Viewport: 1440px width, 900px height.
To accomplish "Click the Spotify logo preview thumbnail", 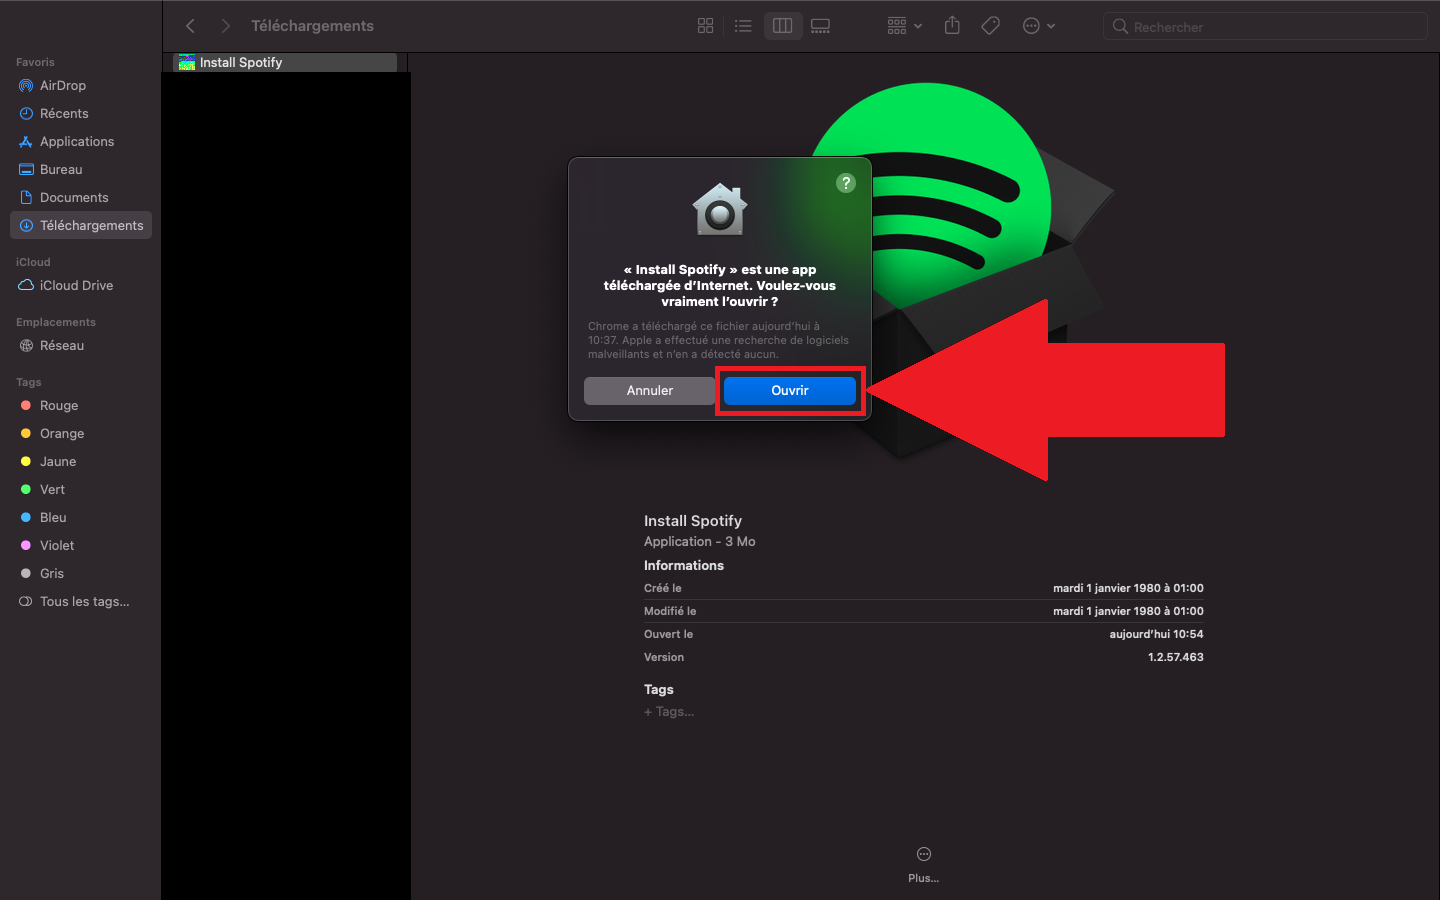I will point(960,270).
